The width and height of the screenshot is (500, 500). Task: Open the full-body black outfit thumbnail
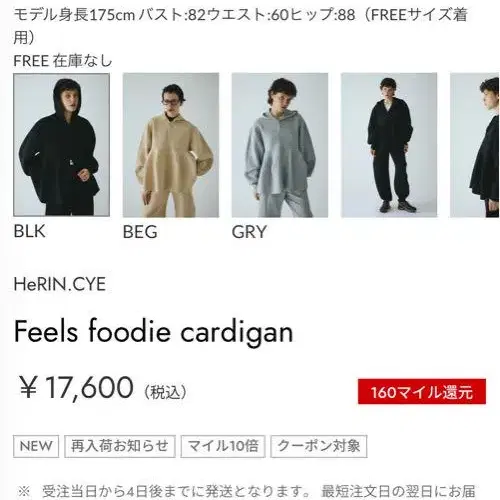(x=389, y=145)
